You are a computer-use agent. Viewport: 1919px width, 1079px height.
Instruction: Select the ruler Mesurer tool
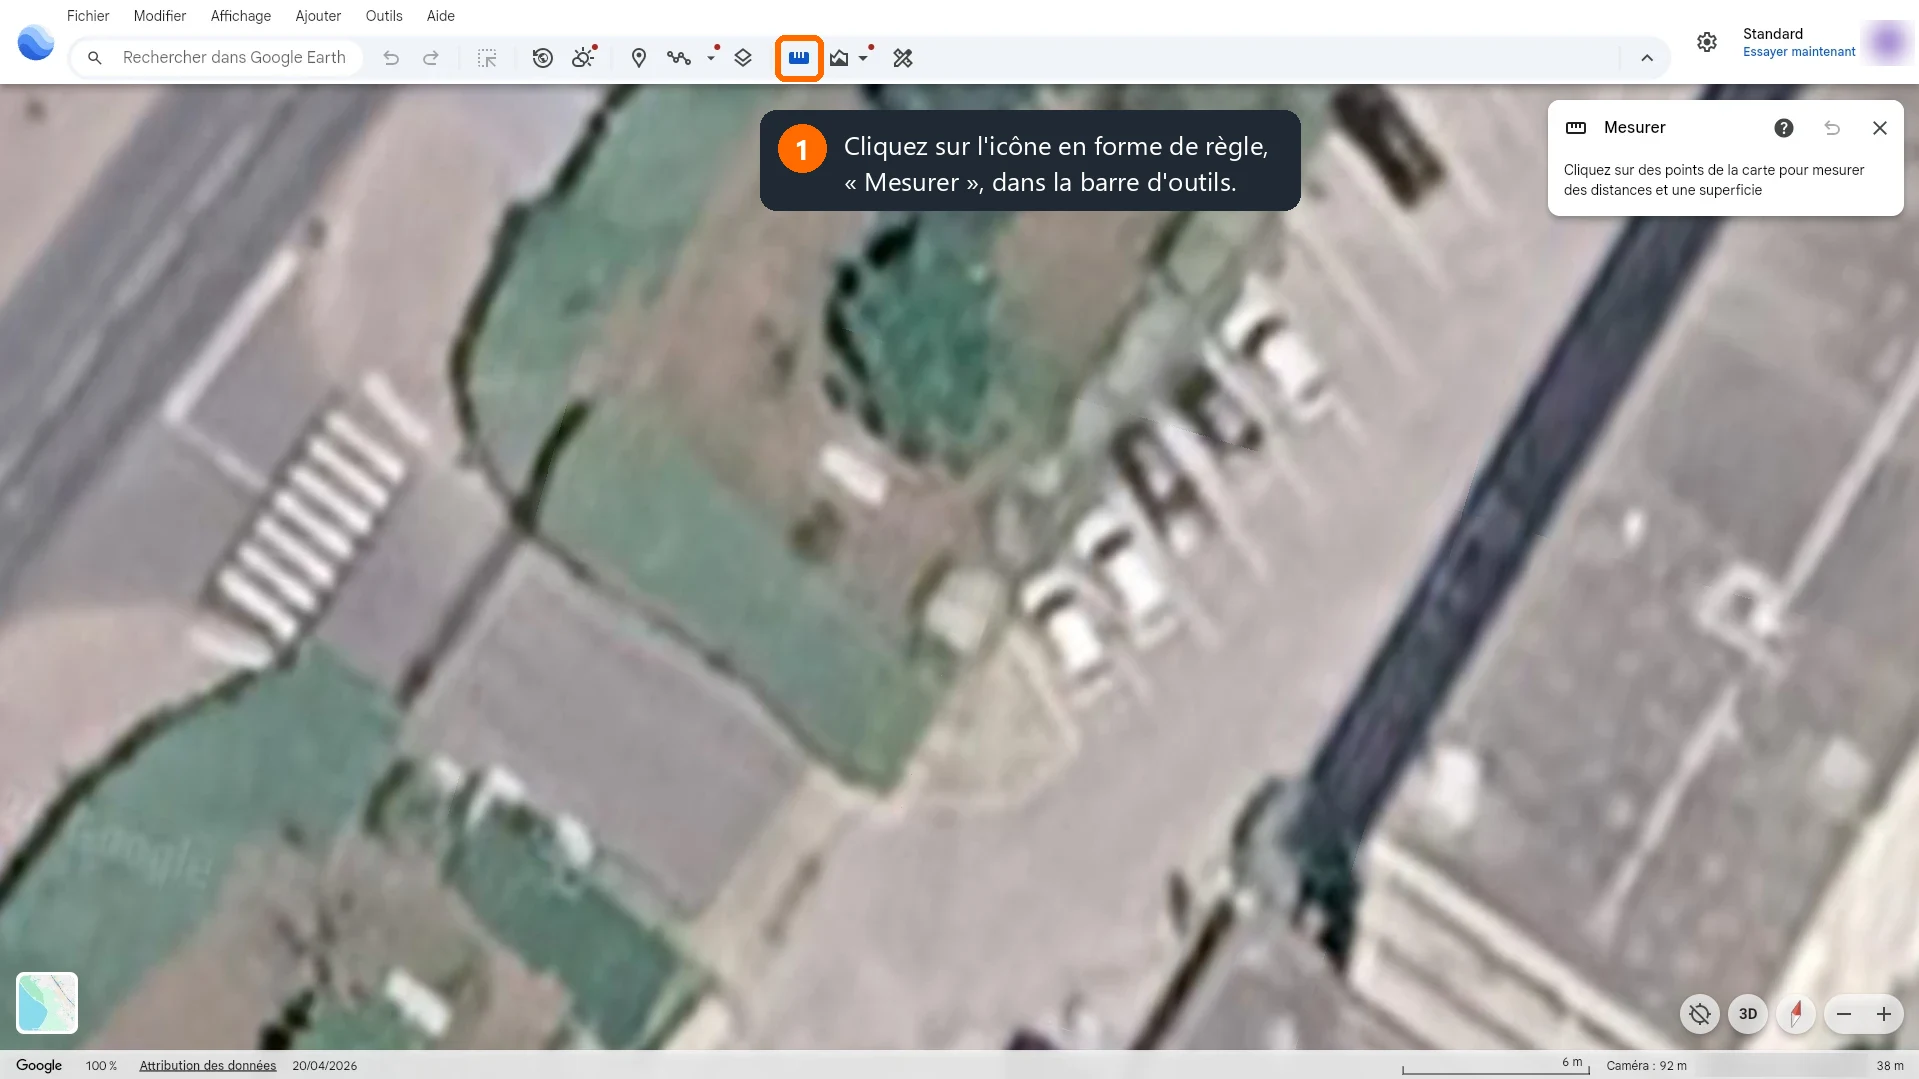(x=799, y=58)
